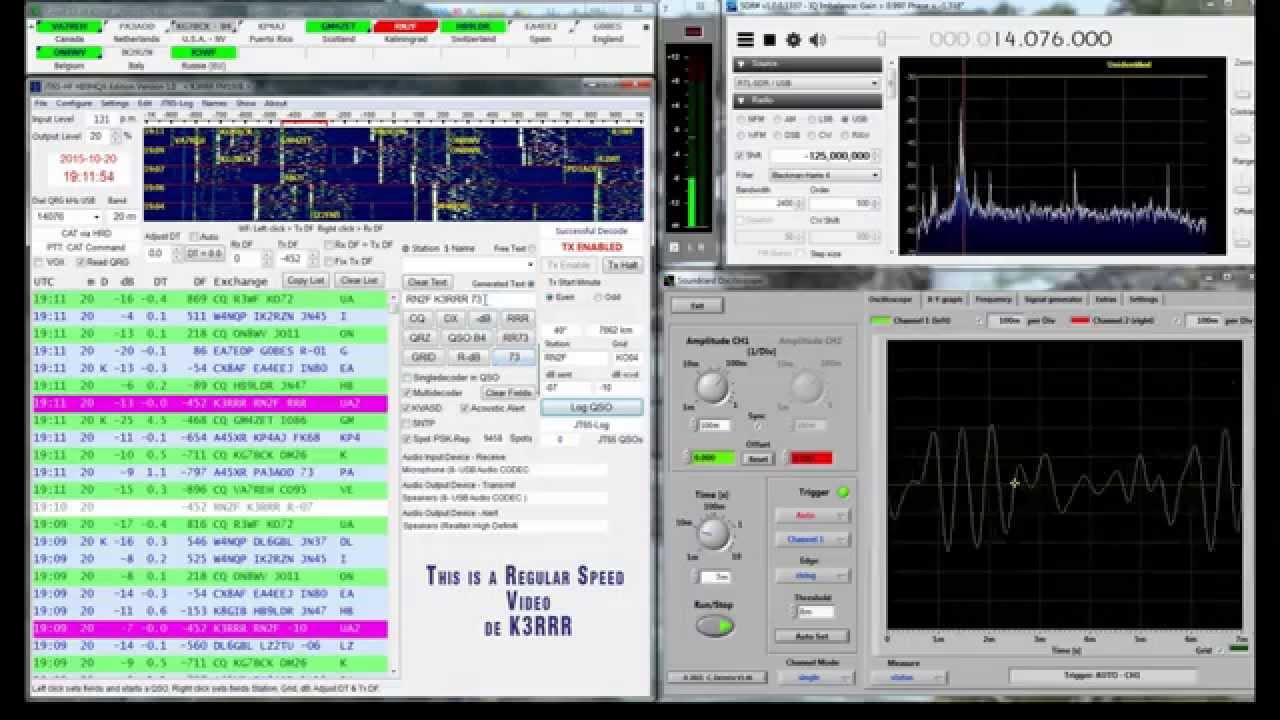Open the JT65-HF Configure menu

tap(74, 103)
